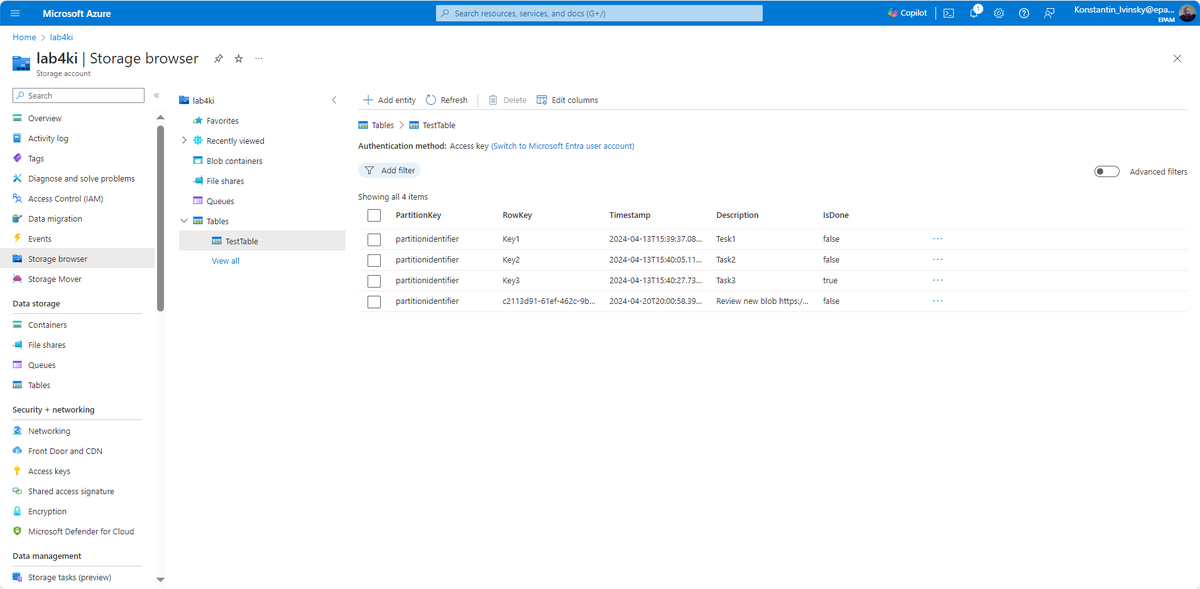Click the sidebar Search box
The height and width of the screenshot is (589, 1200).
tap(78, 95)
